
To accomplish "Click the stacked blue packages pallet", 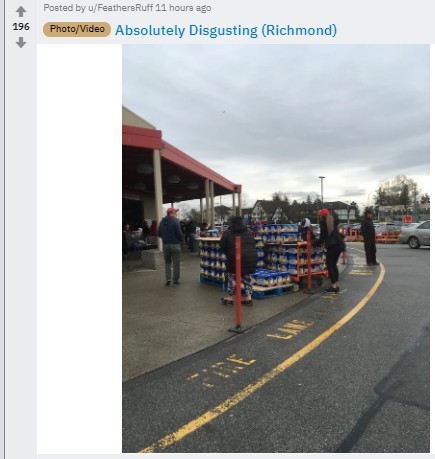I will click(263, 255).
